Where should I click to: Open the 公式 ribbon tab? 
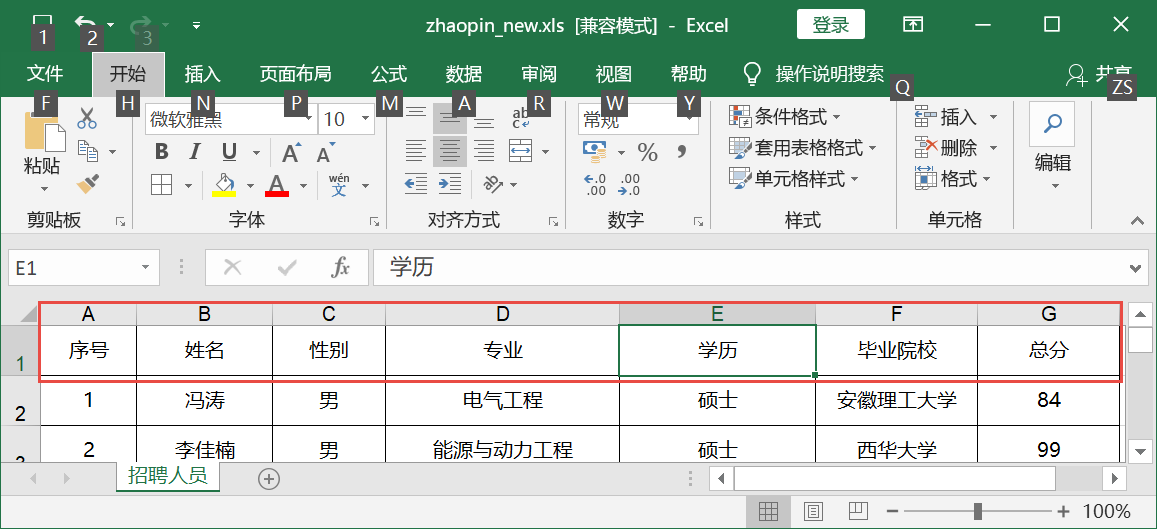tap(389, 73)
